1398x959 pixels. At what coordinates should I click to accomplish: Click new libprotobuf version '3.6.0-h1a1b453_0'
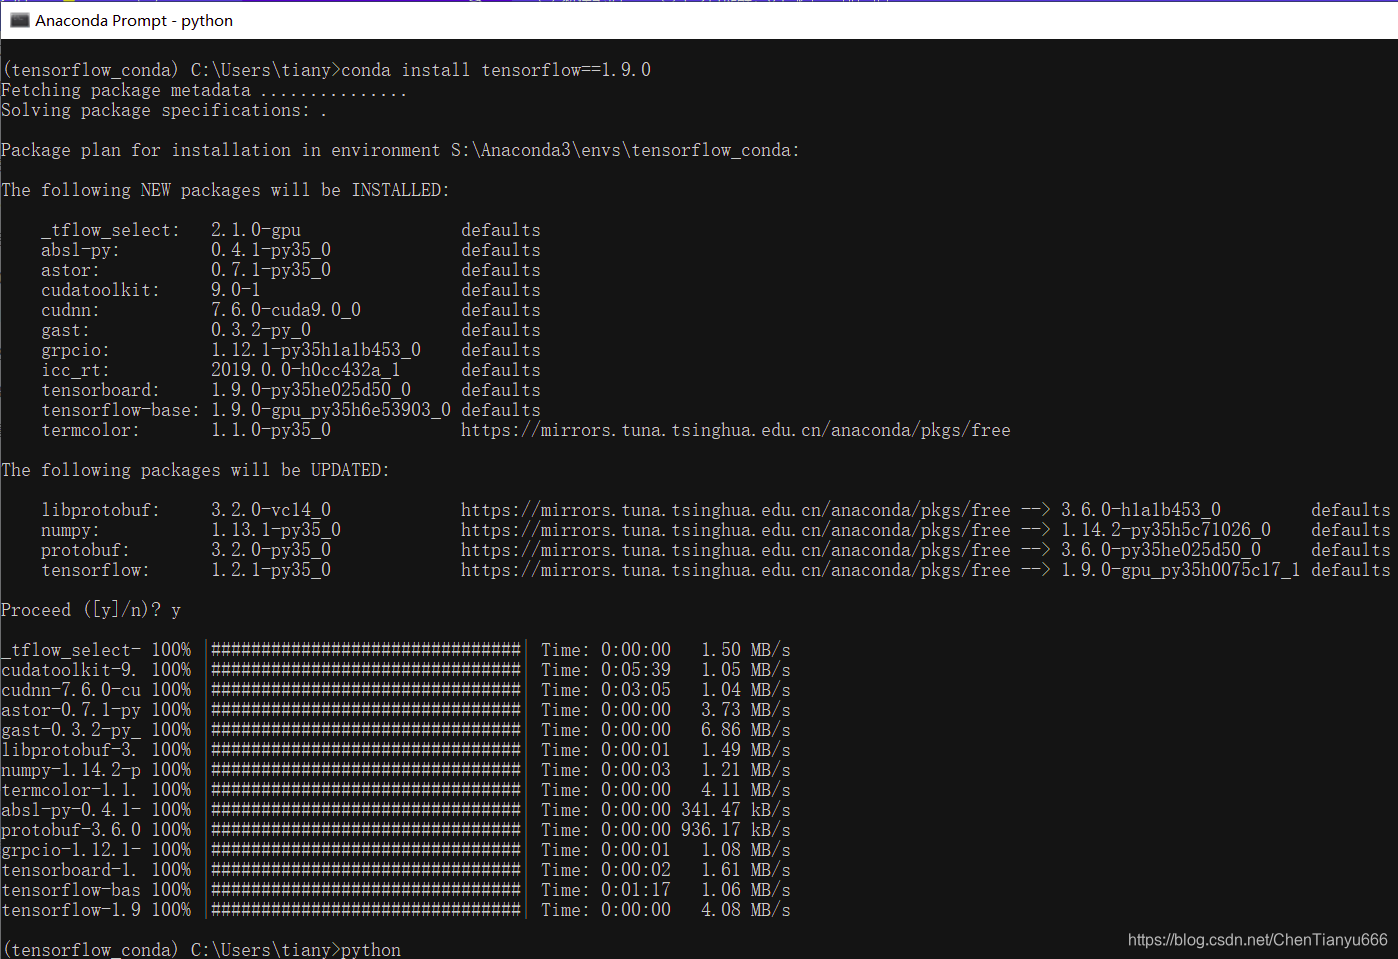coord(1141,510)
